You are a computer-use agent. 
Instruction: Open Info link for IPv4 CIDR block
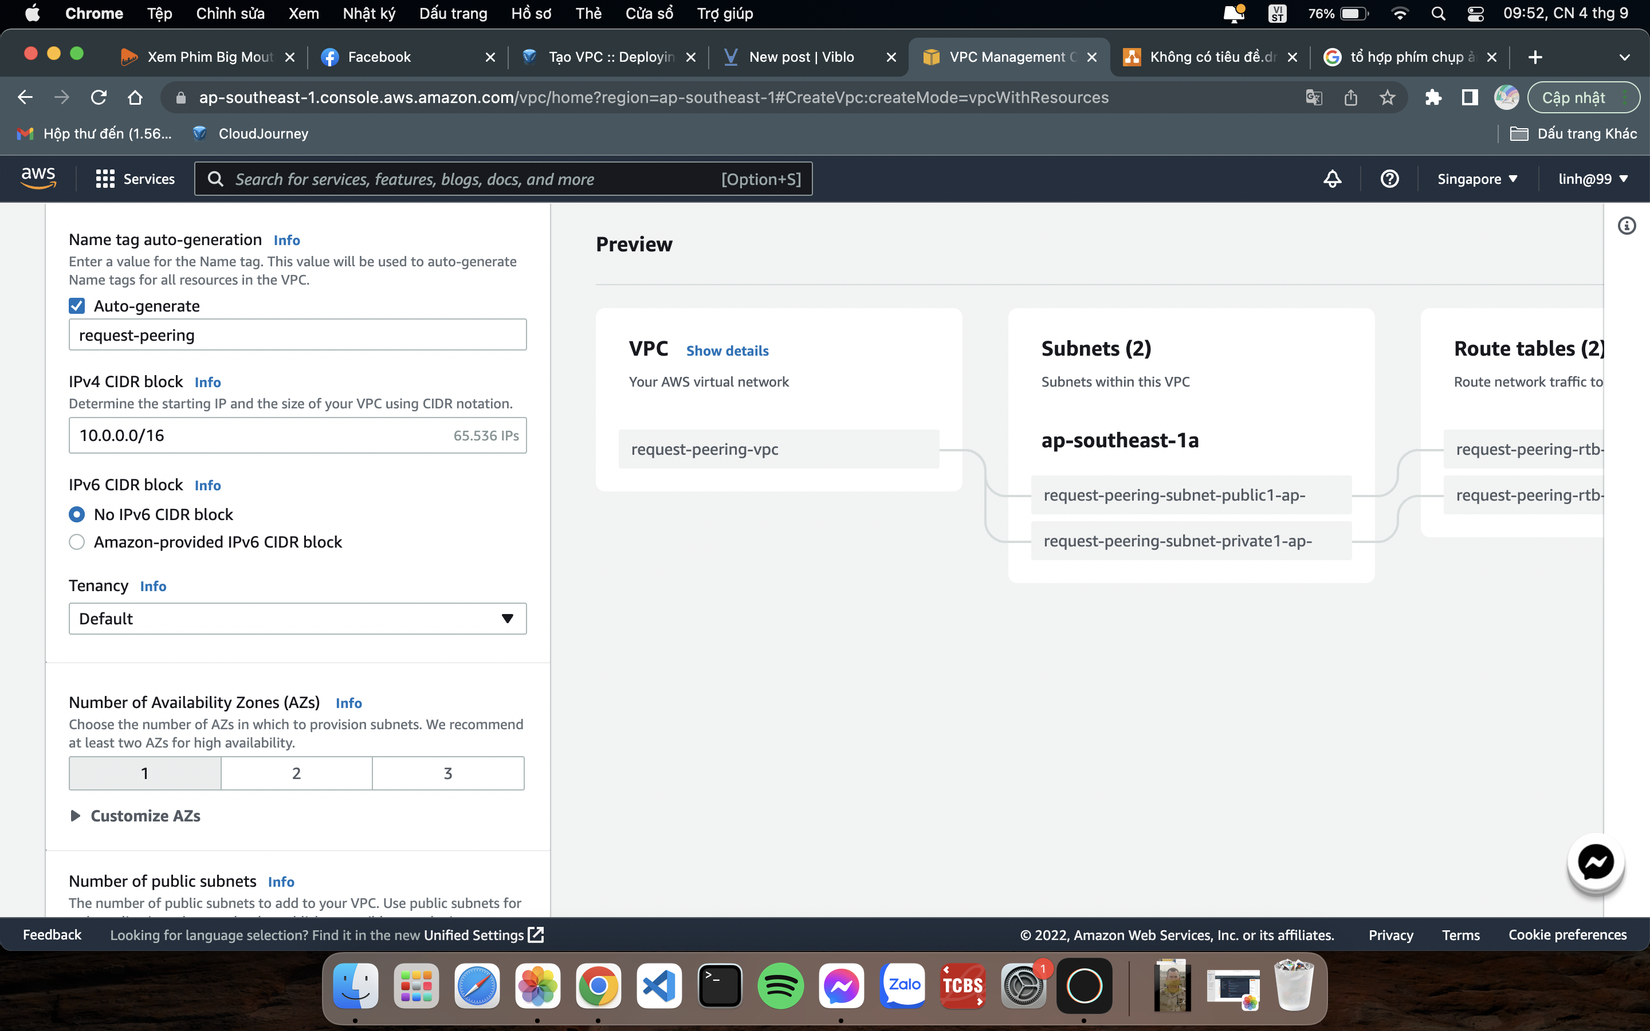208,382
